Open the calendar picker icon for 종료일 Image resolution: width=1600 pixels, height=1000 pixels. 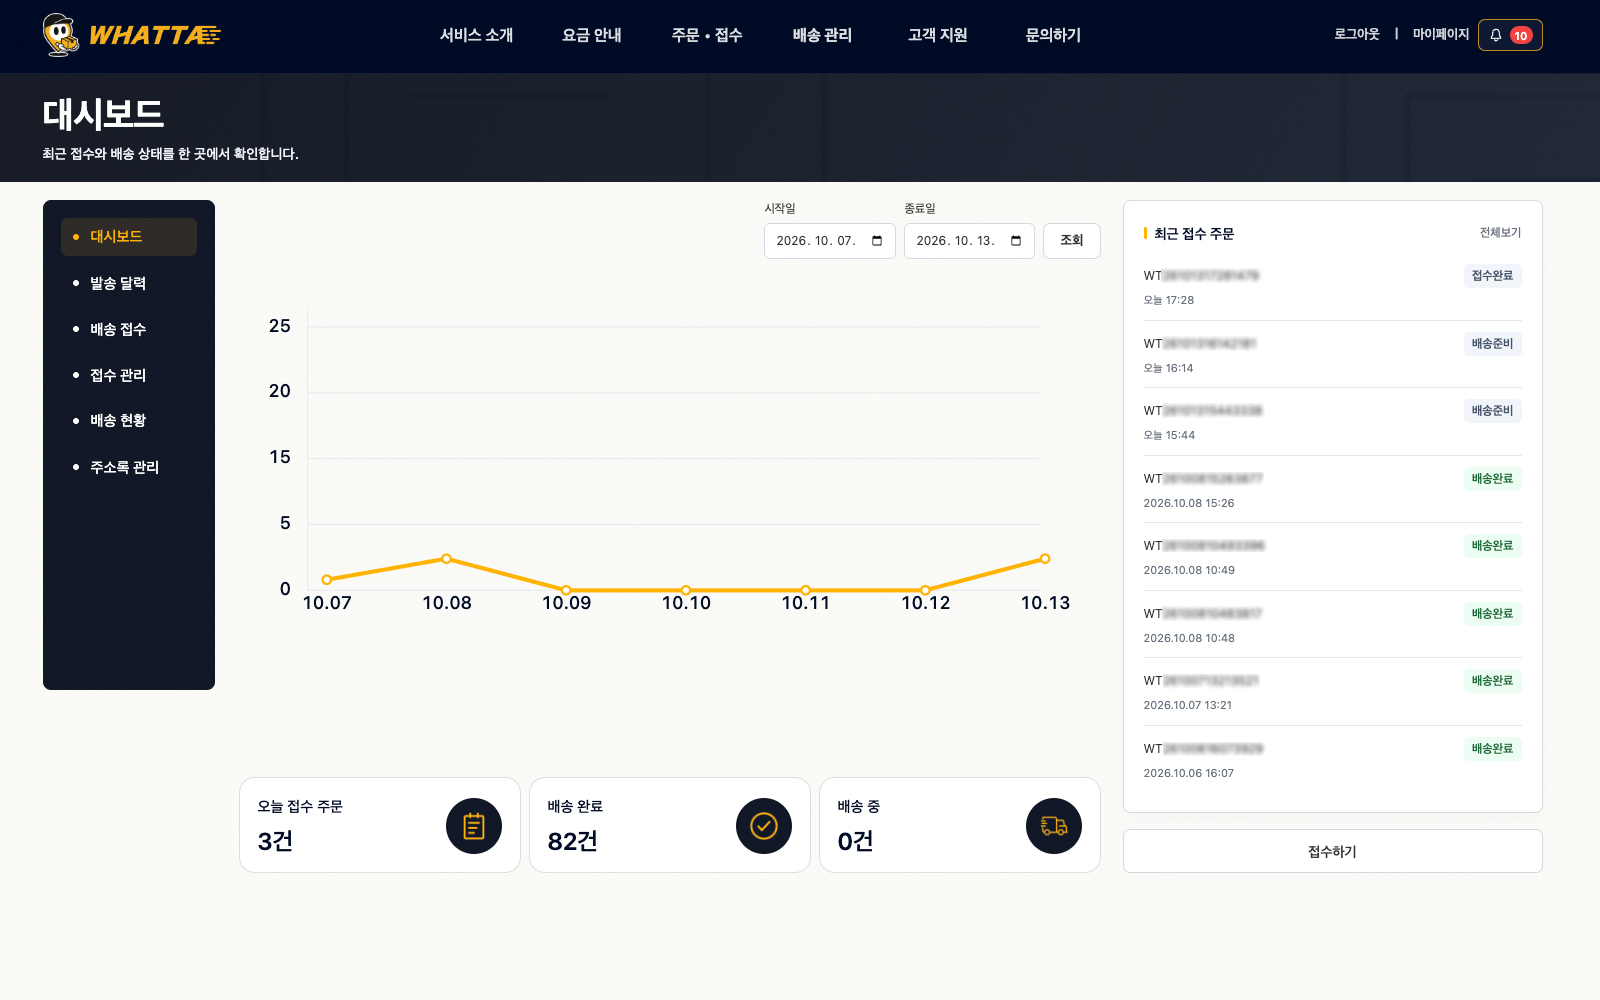point(1016,241)
